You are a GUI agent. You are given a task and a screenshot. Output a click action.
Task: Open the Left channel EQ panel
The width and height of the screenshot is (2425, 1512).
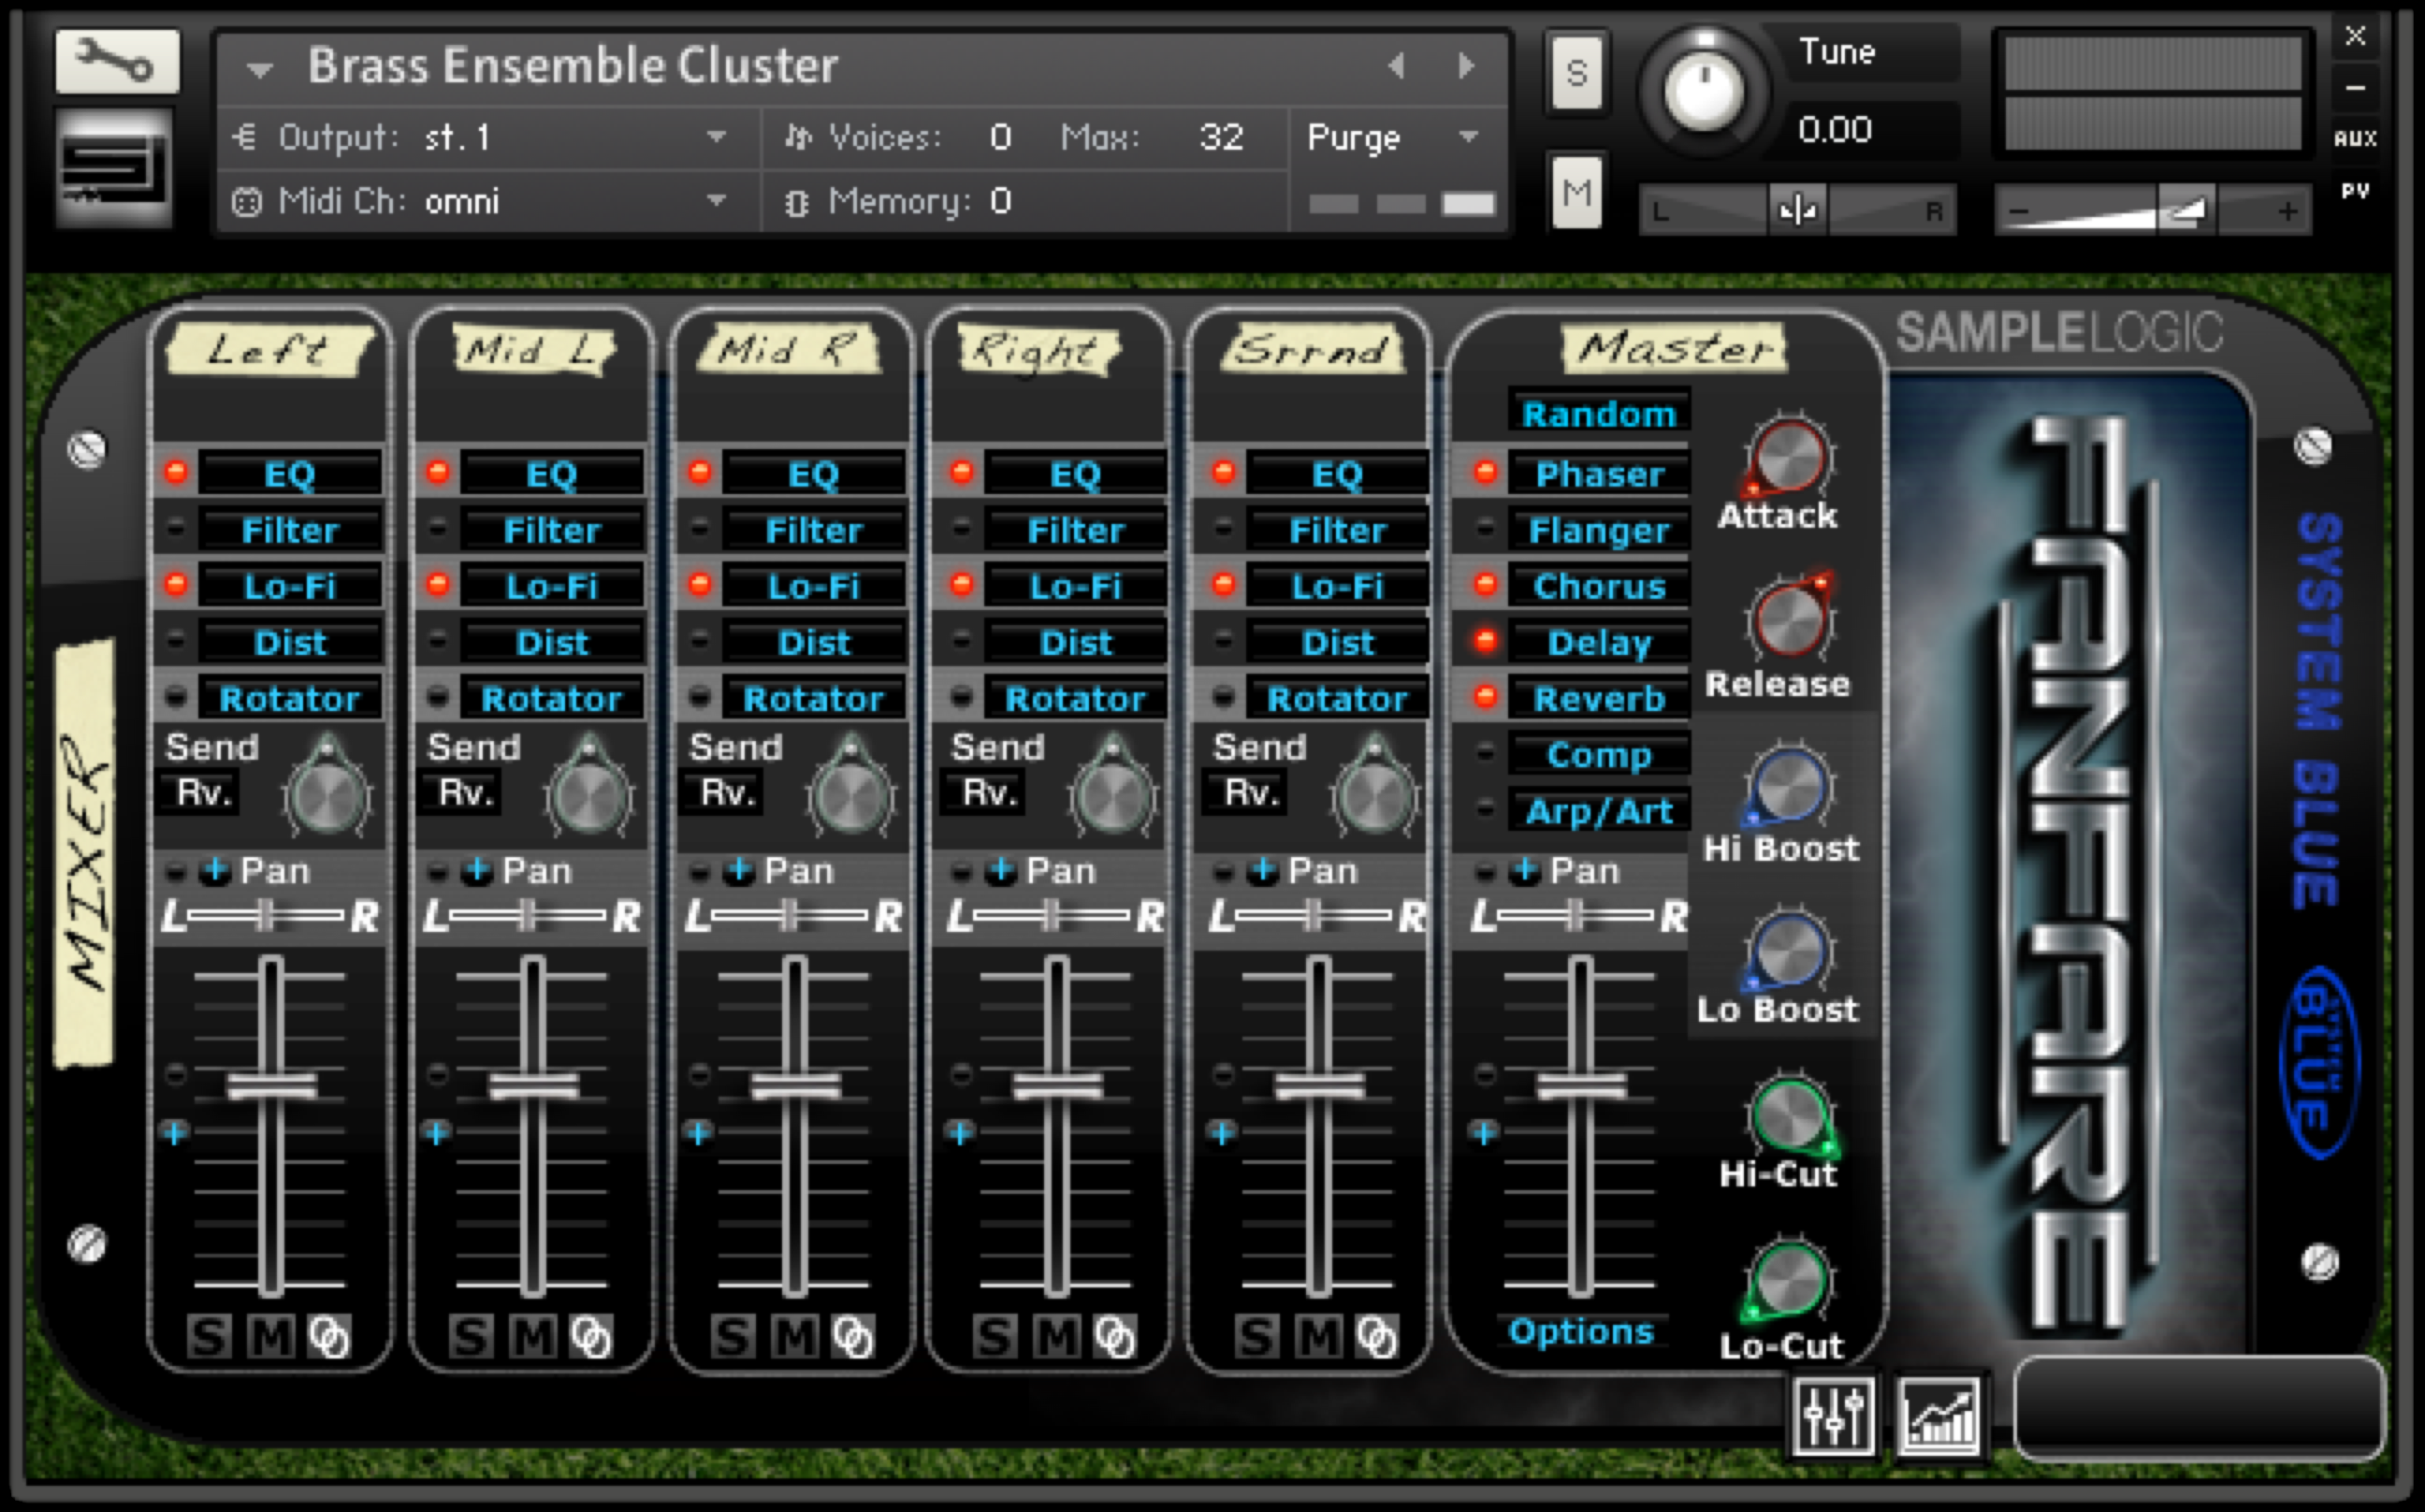(290, 473)
